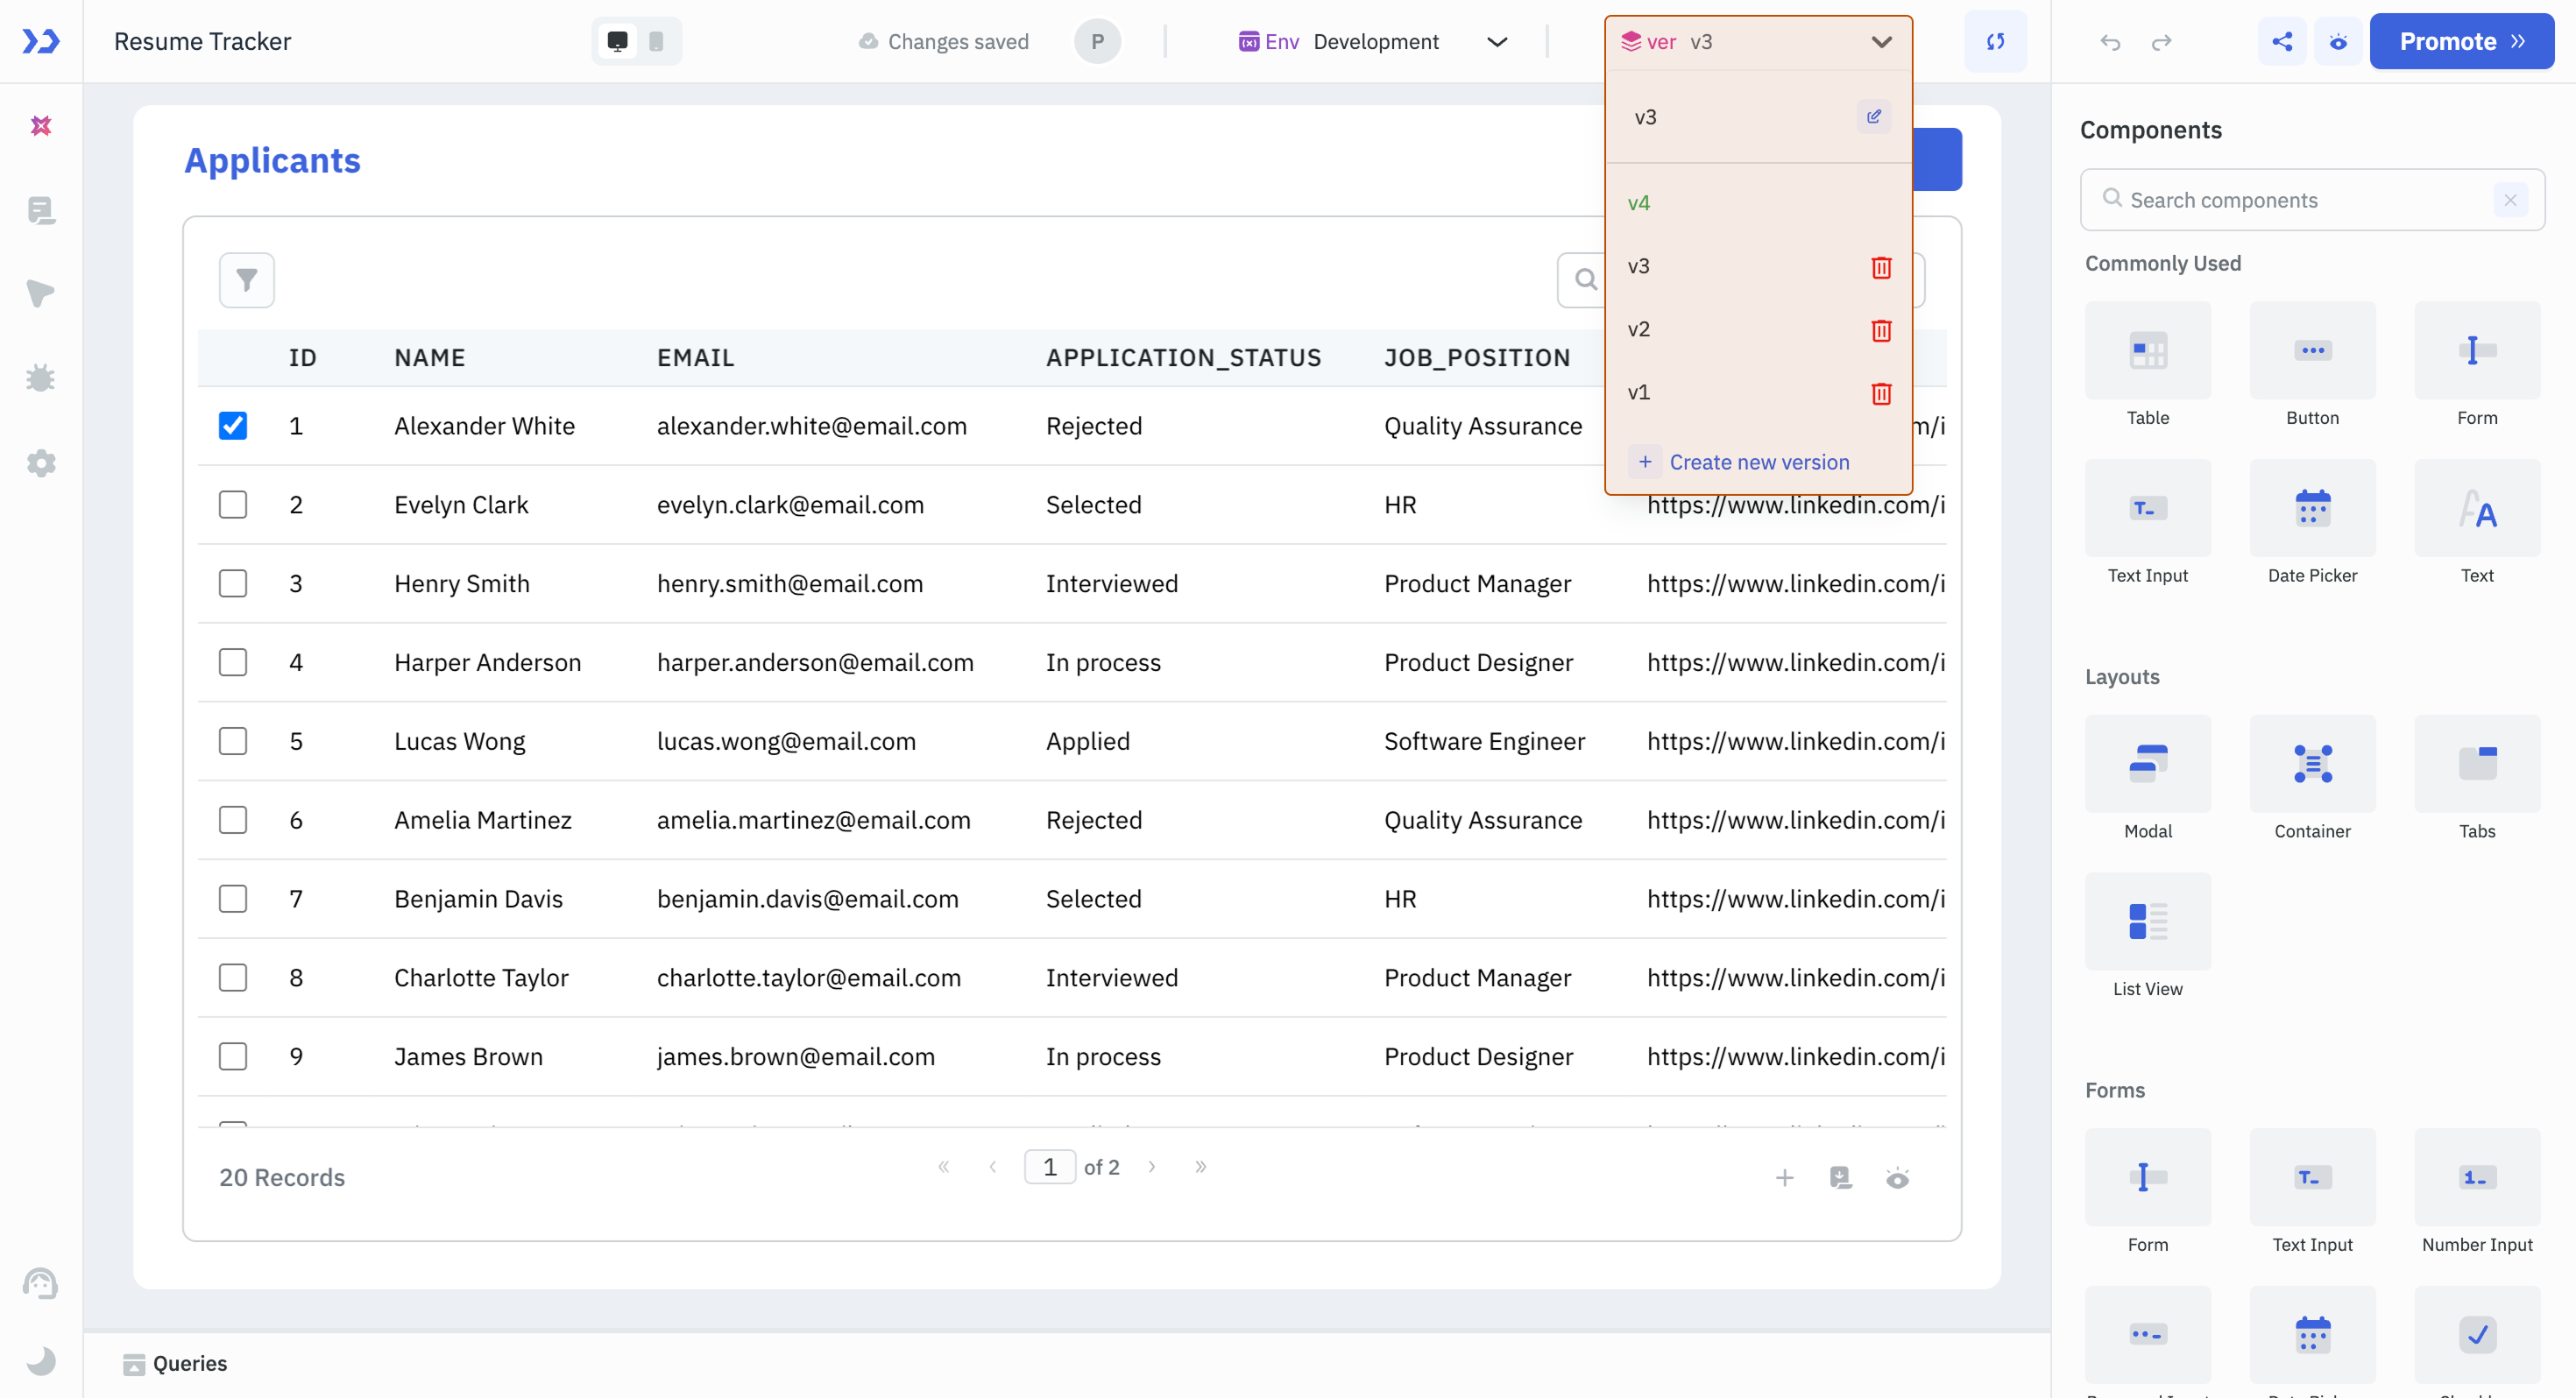Toggle dark mode moon icon
This screenshot has height=1398, width=2576.
[41, 1360]
